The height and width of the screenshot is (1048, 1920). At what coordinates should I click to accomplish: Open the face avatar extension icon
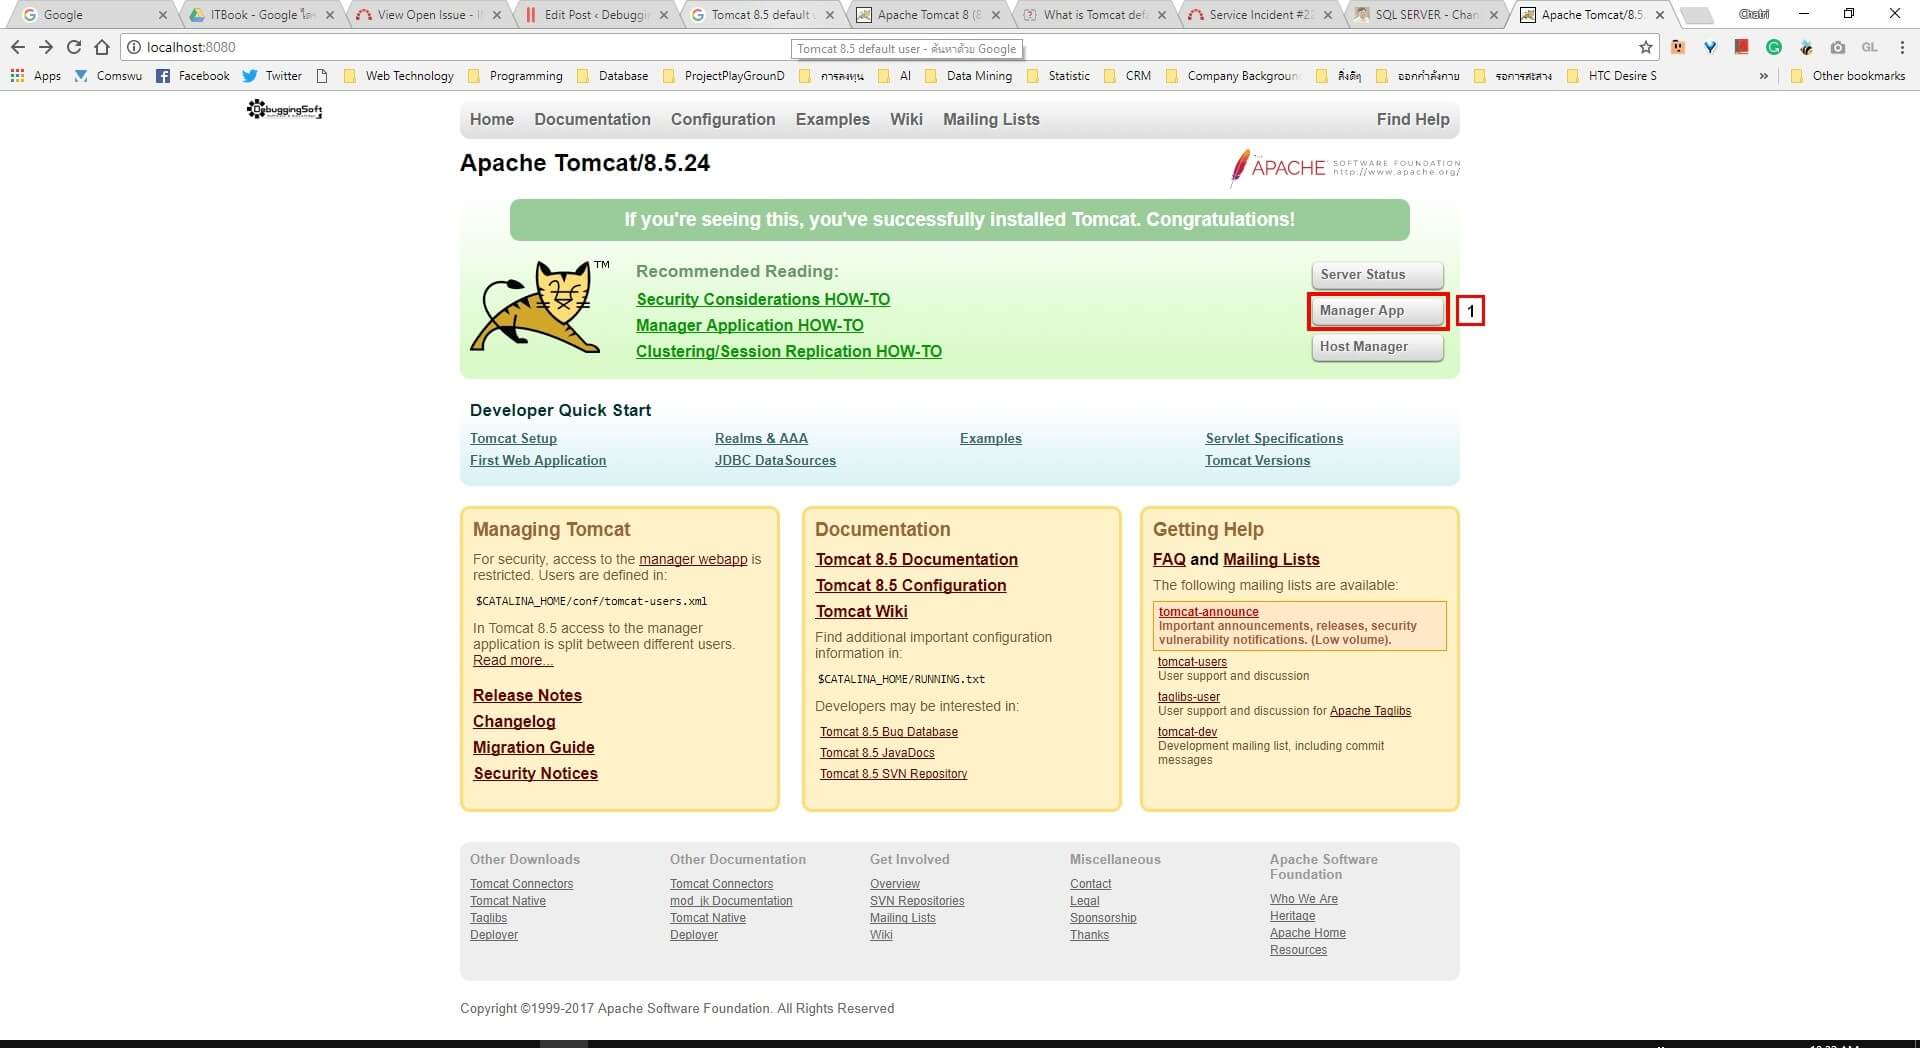click(1678, 47)
